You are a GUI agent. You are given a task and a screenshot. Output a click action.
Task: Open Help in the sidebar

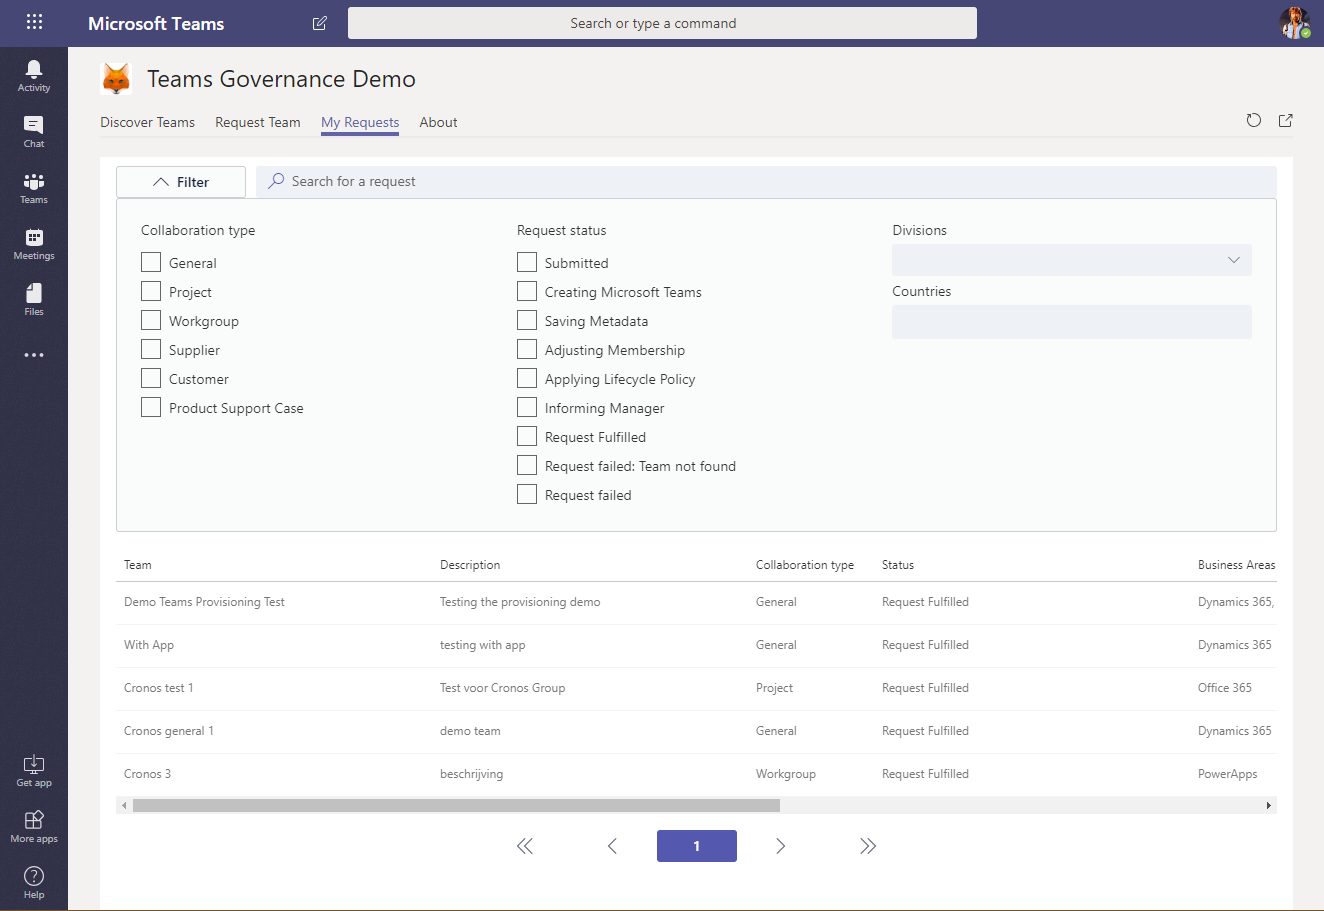(x=34, y=883)
